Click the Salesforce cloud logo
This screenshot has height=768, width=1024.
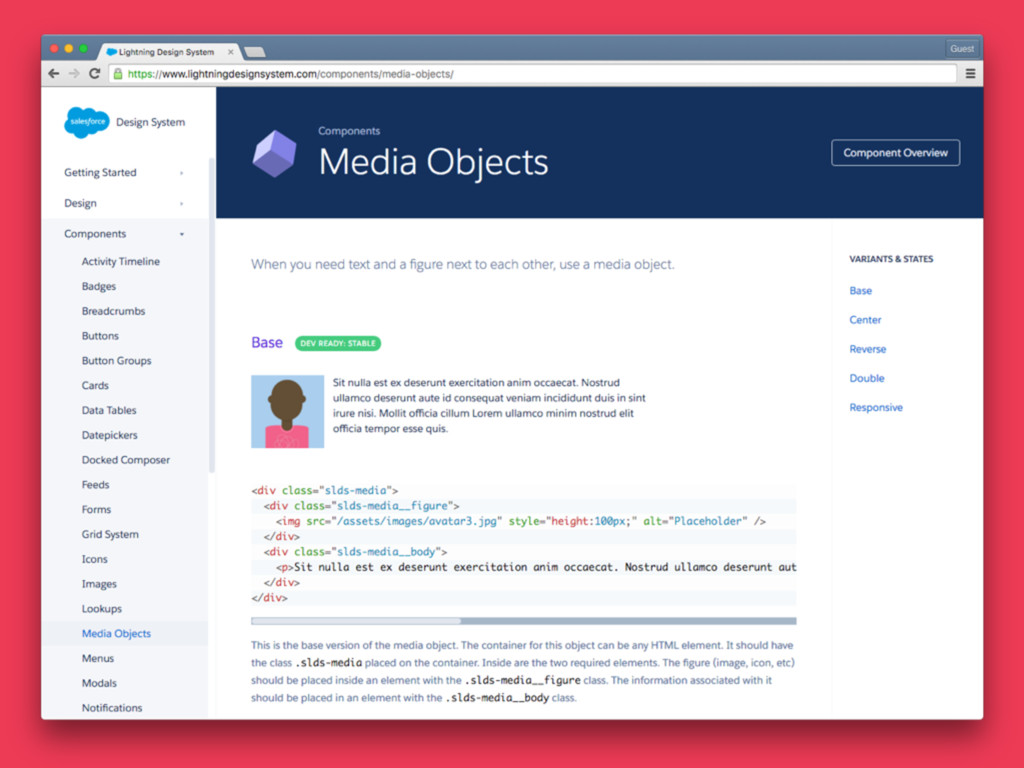86,122
